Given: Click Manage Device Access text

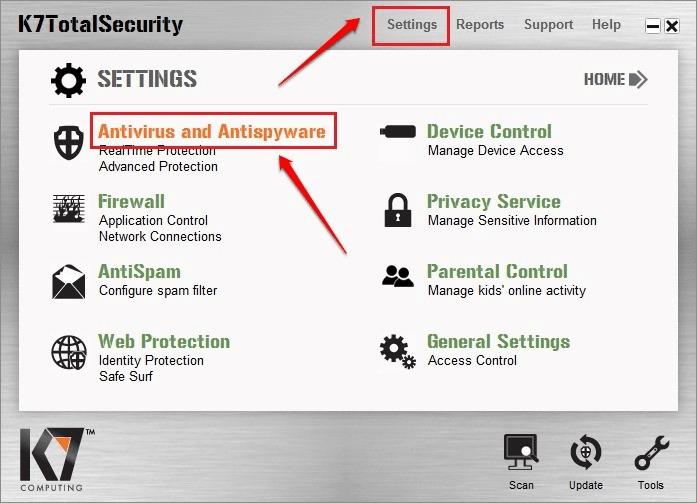Looking at the screenshot, I should (x=496, y=151).
